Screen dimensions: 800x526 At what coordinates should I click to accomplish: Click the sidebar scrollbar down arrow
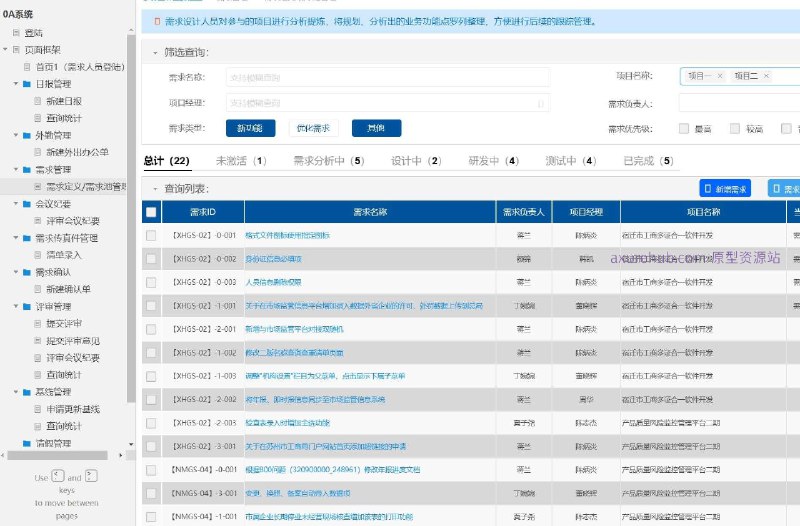131,444
